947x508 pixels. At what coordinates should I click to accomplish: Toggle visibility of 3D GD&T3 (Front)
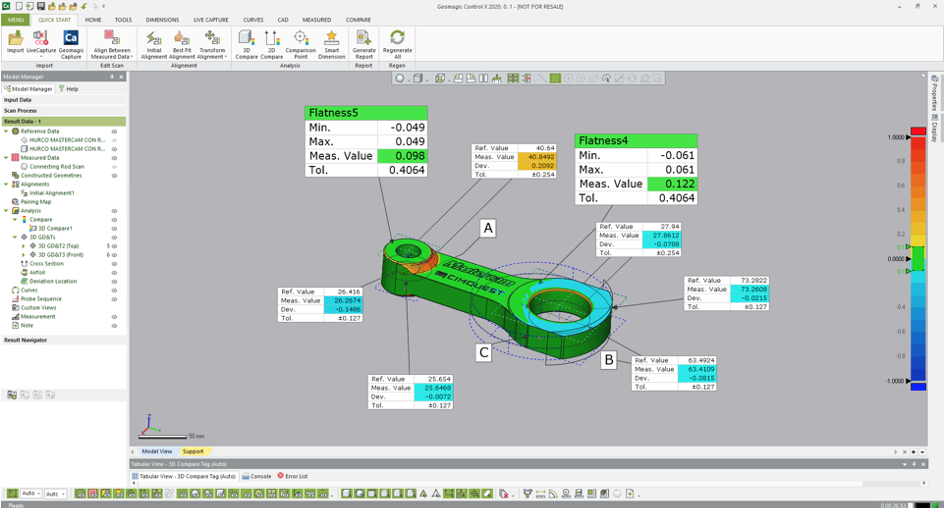[114, 255]
